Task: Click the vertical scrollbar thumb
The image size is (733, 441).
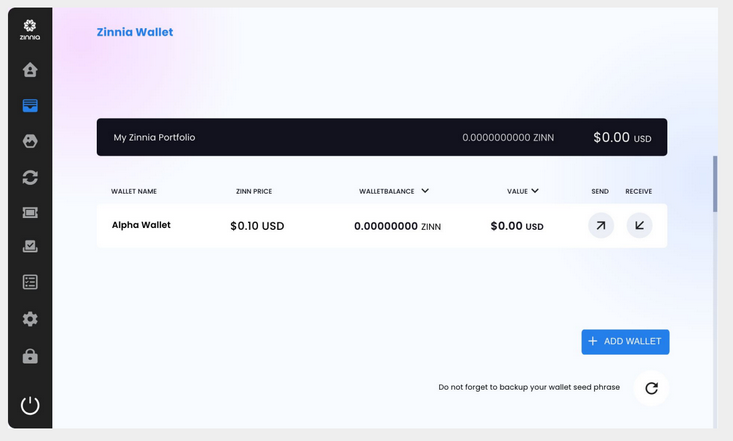Action: pyautogui.click(x=715, y=184)
